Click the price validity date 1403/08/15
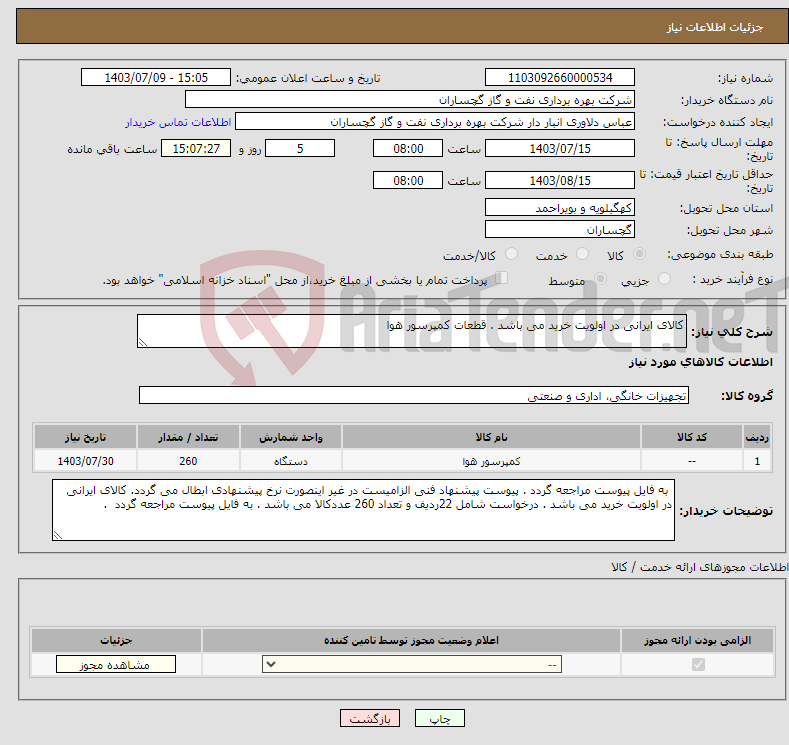 point(560,181)
